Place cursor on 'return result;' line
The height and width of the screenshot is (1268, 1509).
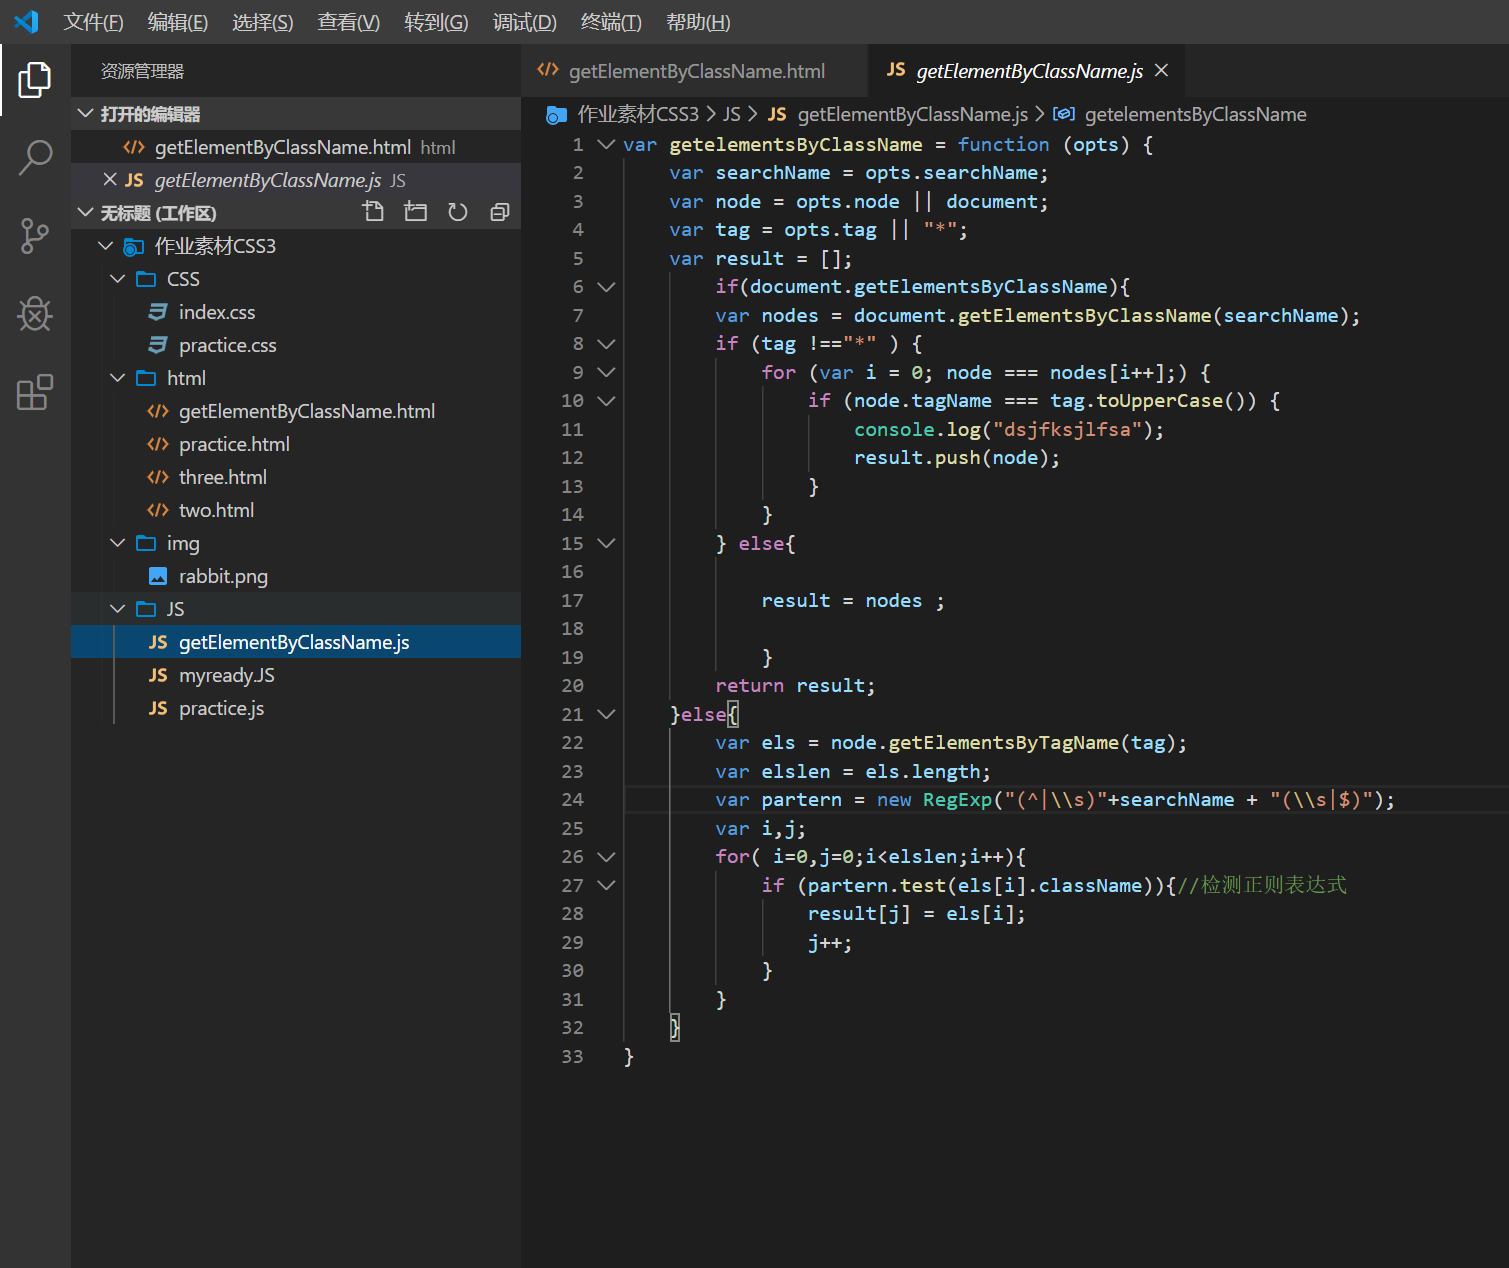(795, 686)
